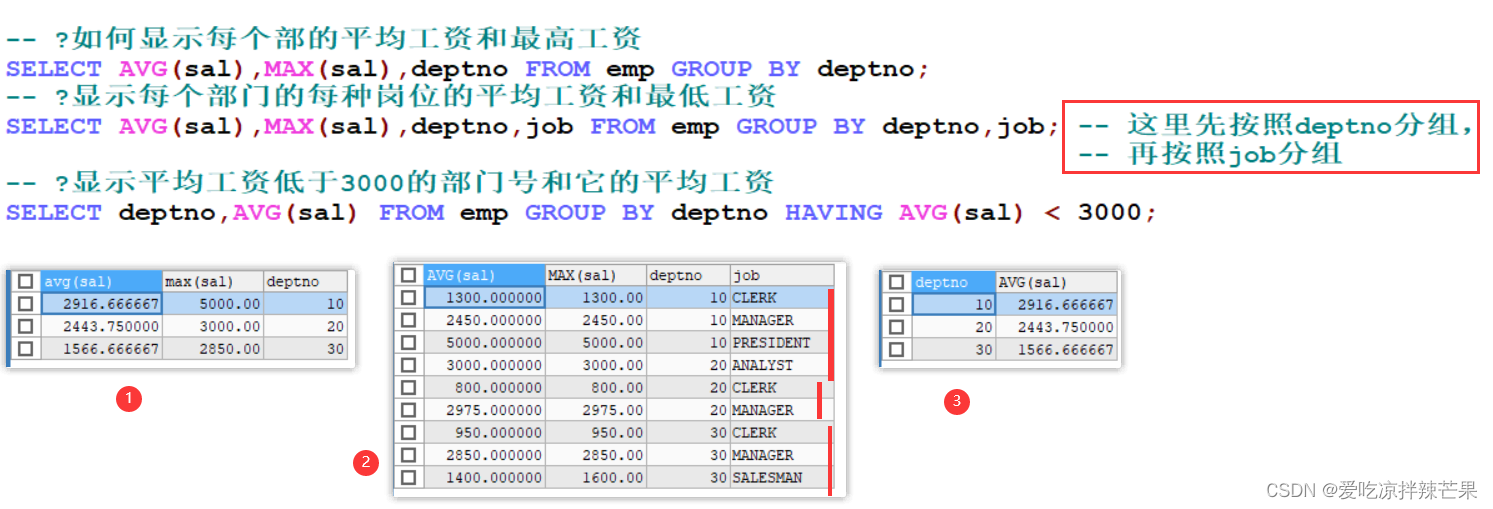The height and width of the screenshot is (509, 1493).
Task: Check the row box for 10 MANAGER
Action: (x=408, y=320)
